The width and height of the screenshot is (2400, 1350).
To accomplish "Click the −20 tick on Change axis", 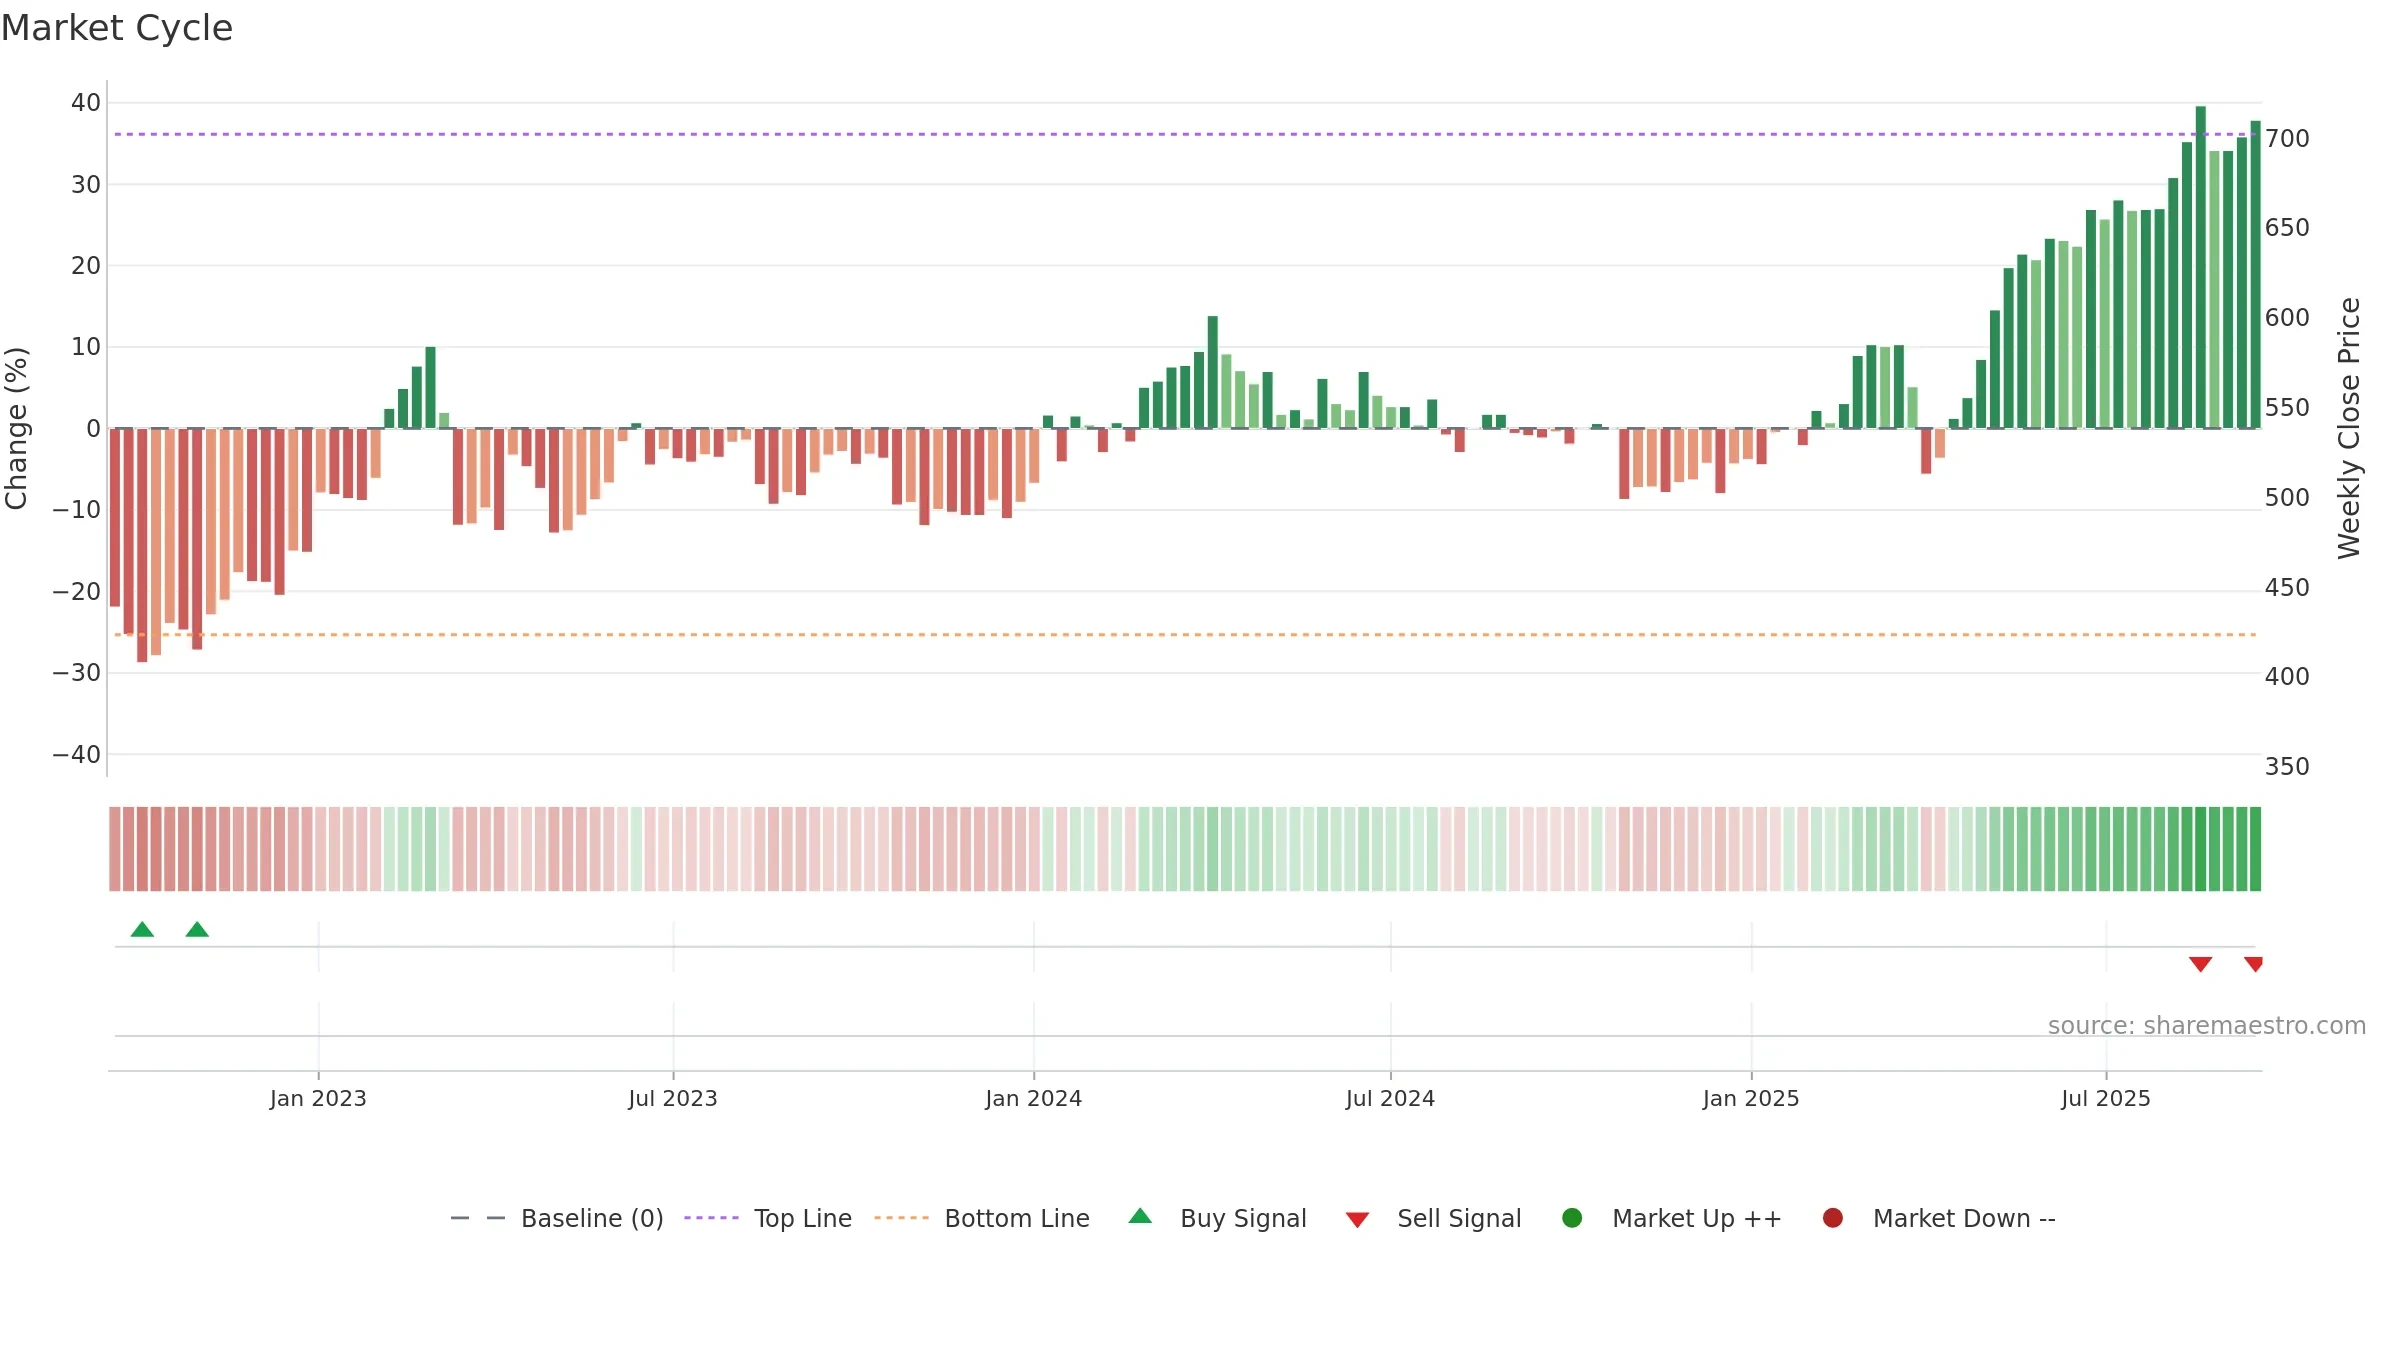I will 77,591.
